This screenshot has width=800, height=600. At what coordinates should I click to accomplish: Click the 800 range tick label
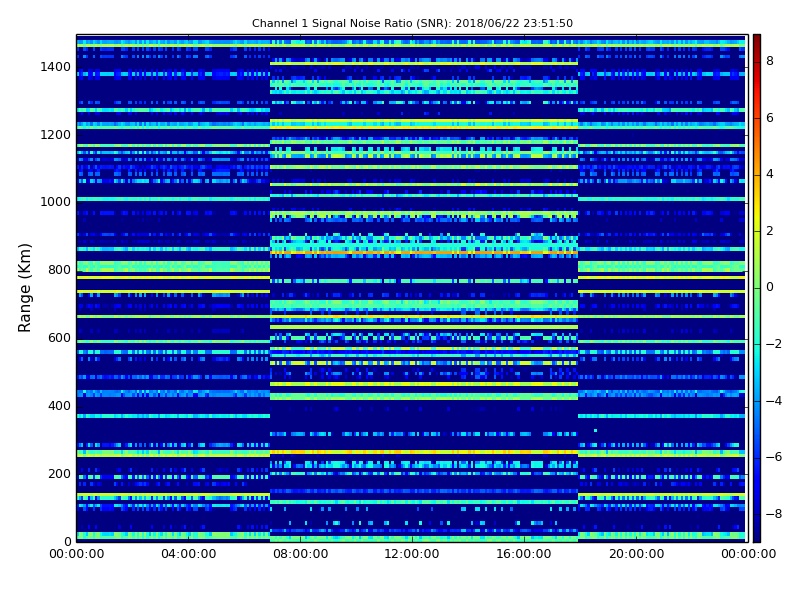[59, 270]
